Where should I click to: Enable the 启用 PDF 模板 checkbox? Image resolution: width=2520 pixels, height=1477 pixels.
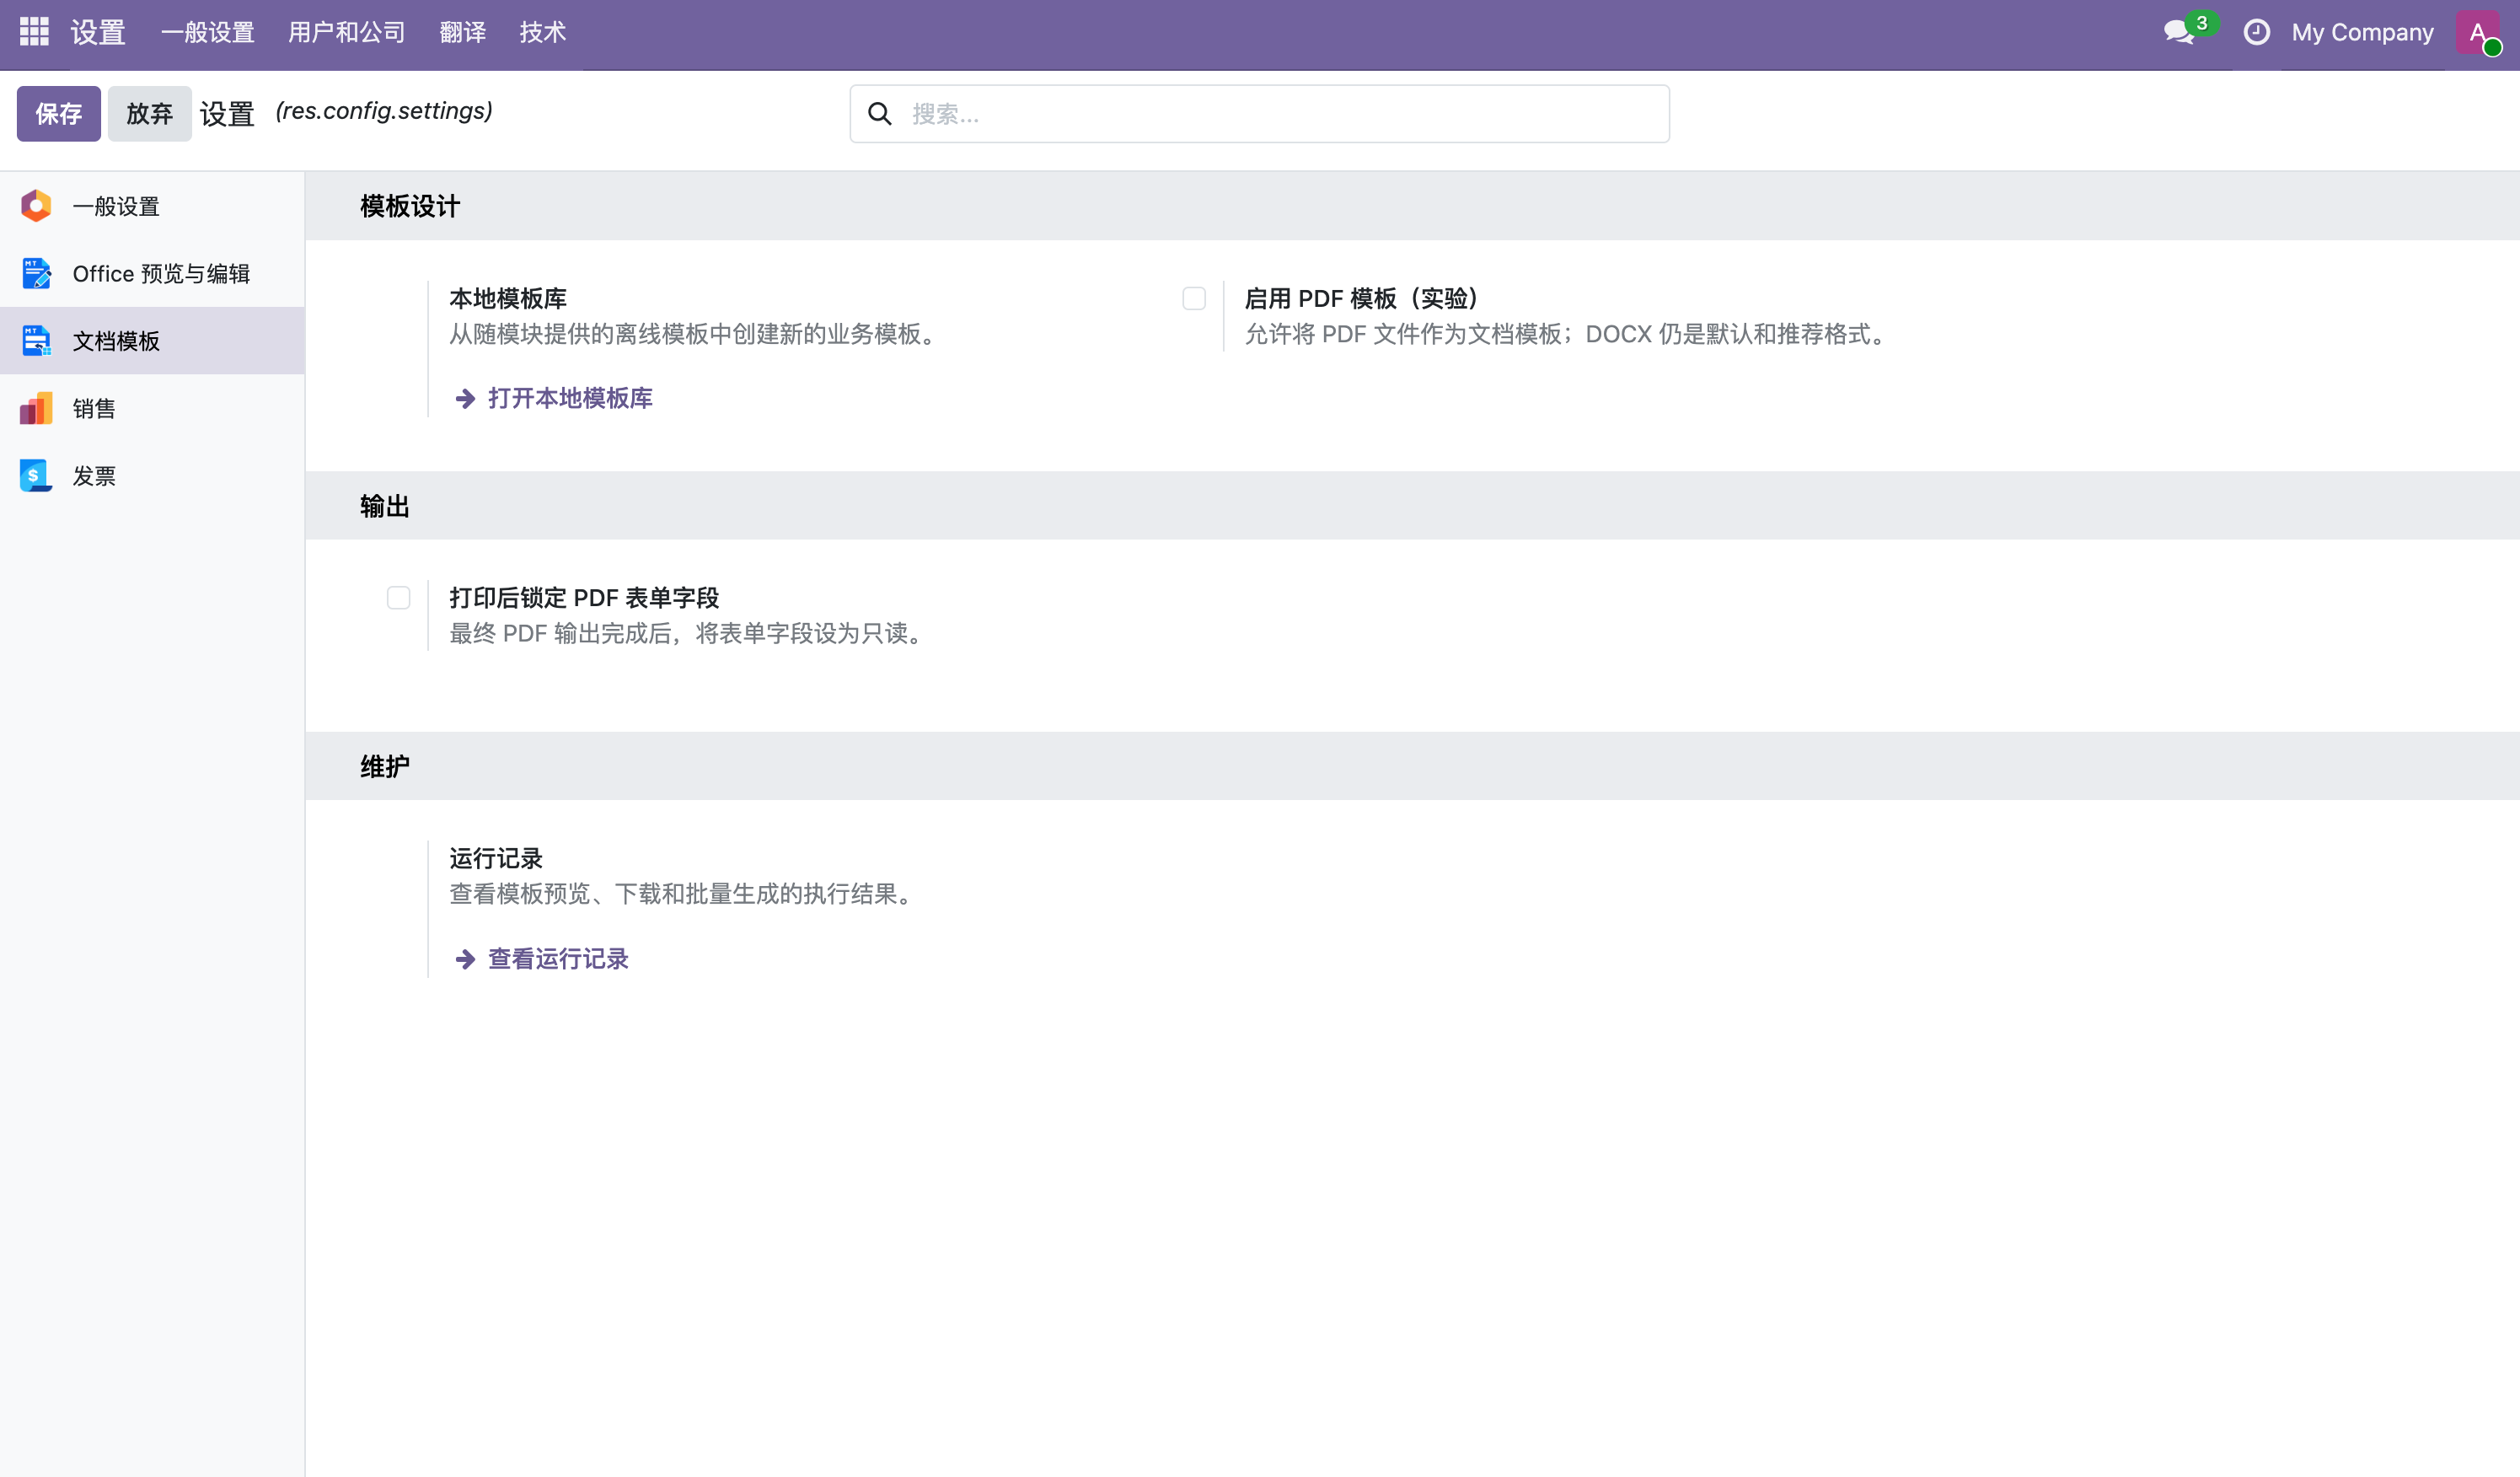click(x=1194, y=299)
